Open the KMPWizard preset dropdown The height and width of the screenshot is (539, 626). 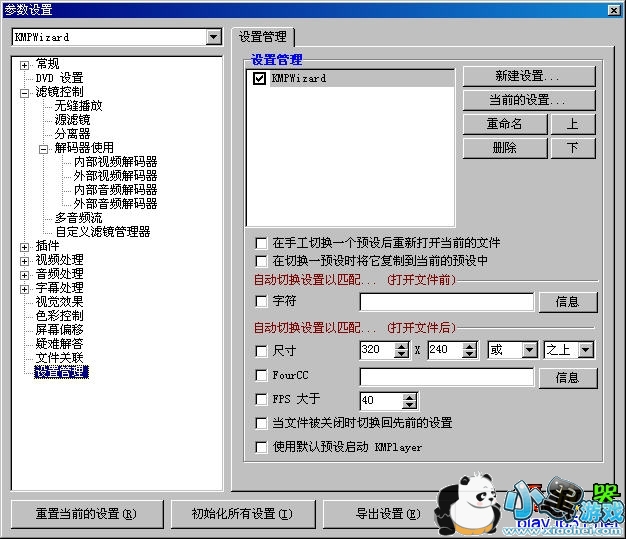(214, 37)
